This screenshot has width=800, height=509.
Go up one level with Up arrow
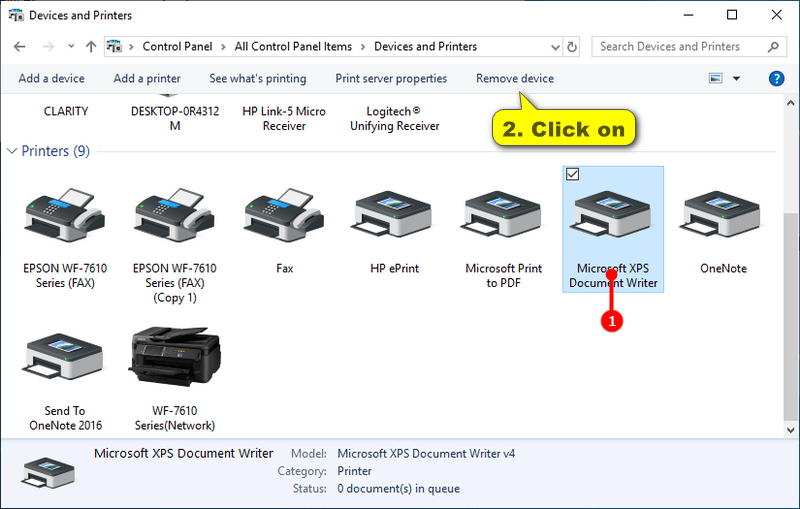tap(91, 47)
